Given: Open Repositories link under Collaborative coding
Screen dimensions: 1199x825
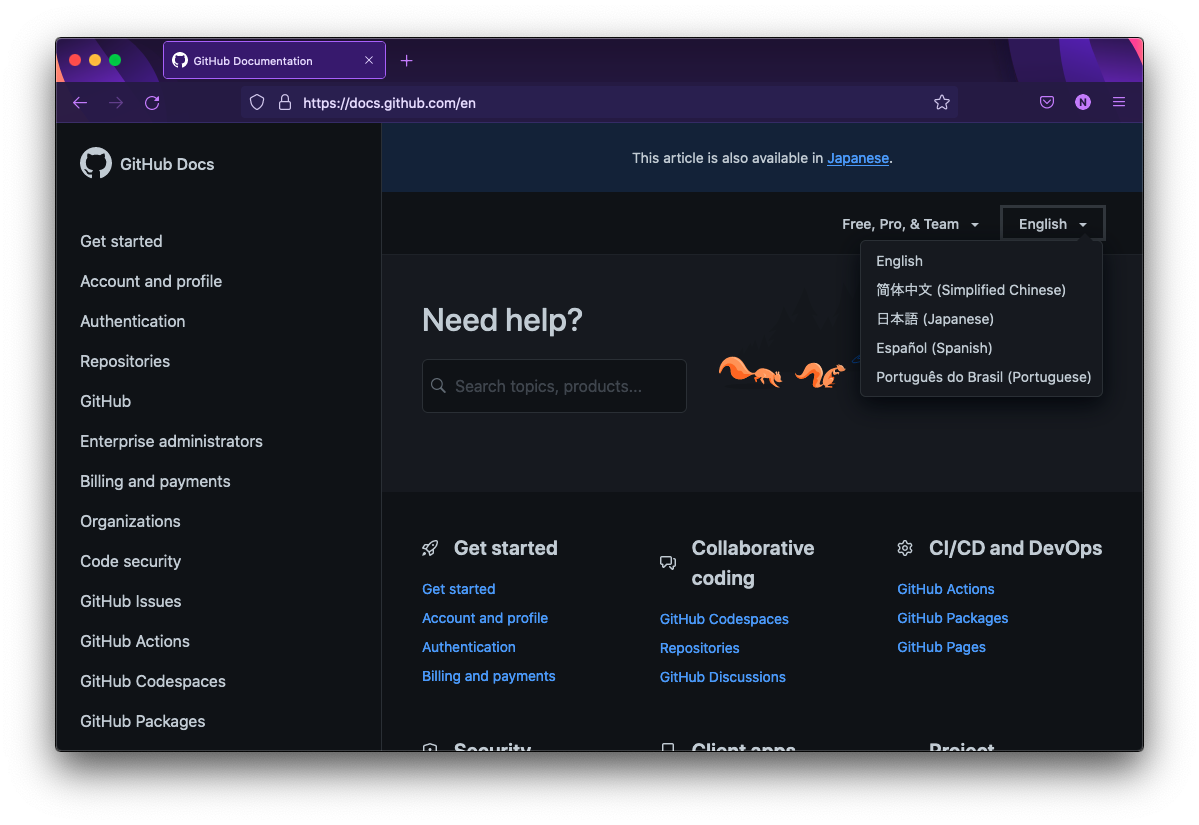Looking at the screenshot, I should tap(700, 648).
